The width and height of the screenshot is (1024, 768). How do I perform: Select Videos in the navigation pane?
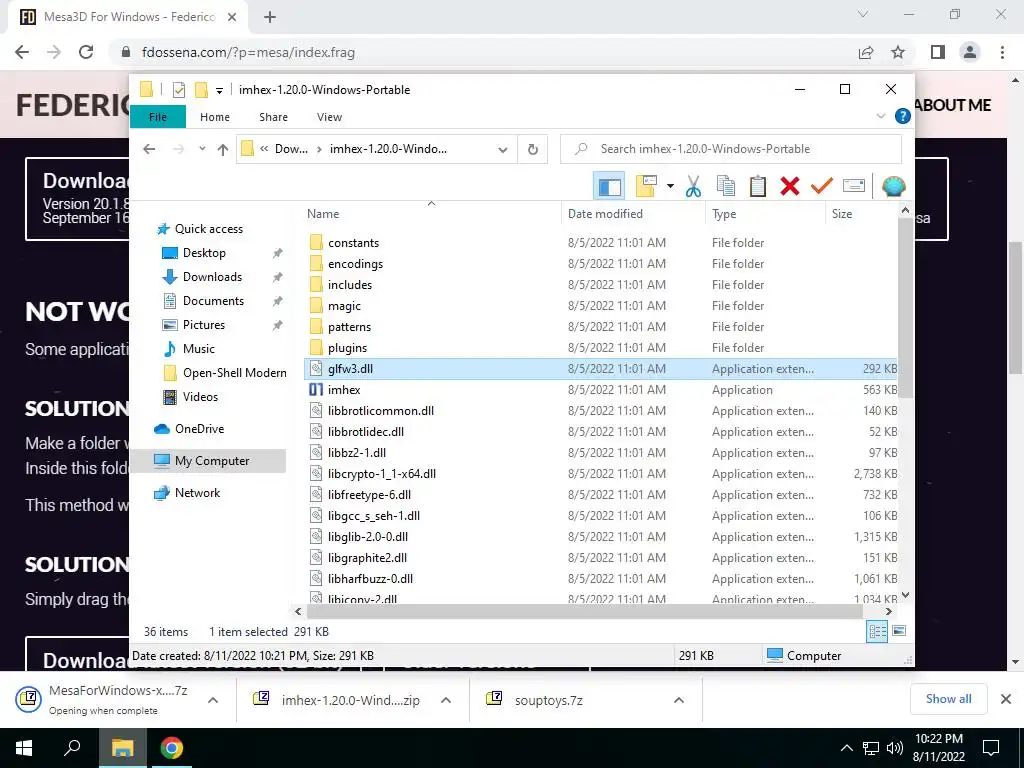[x=200, y=397]
